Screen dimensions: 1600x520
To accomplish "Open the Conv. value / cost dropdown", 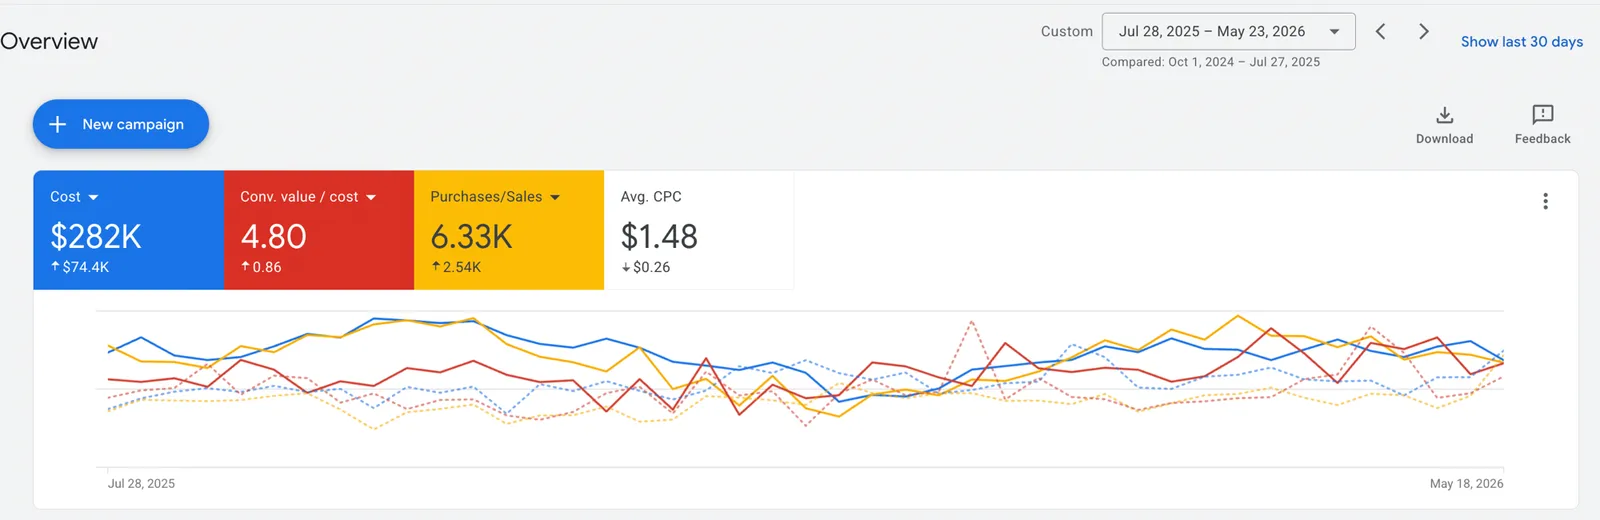I will 308,197.
